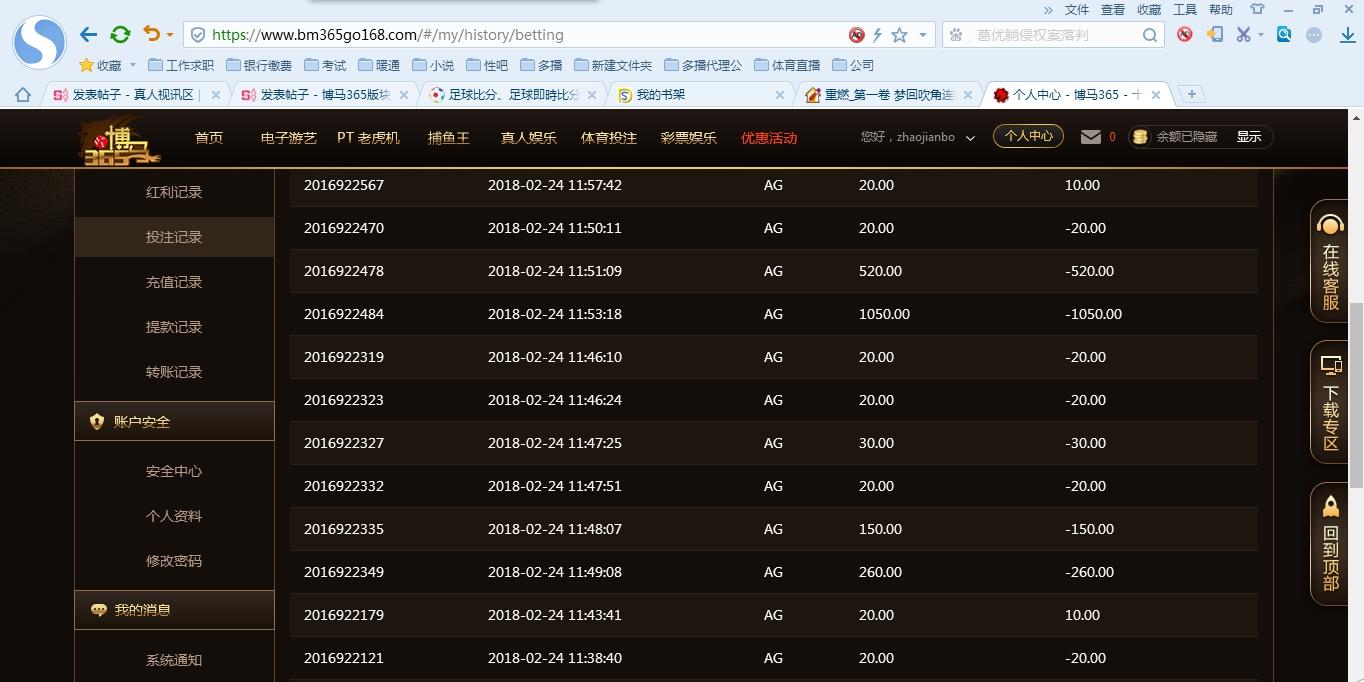
Task: Open the 帮助 menu
Action: [x=1221, y=9]
